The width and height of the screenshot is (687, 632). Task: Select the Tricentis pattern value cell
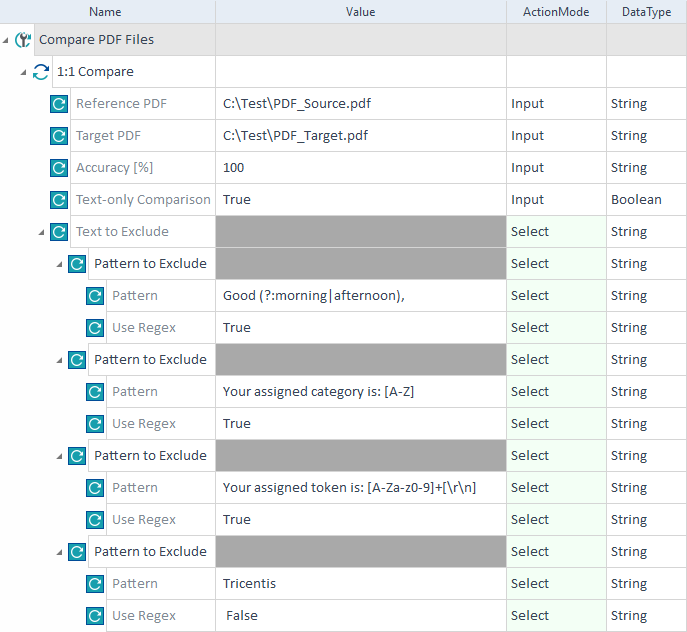click(x=360, y=584)
